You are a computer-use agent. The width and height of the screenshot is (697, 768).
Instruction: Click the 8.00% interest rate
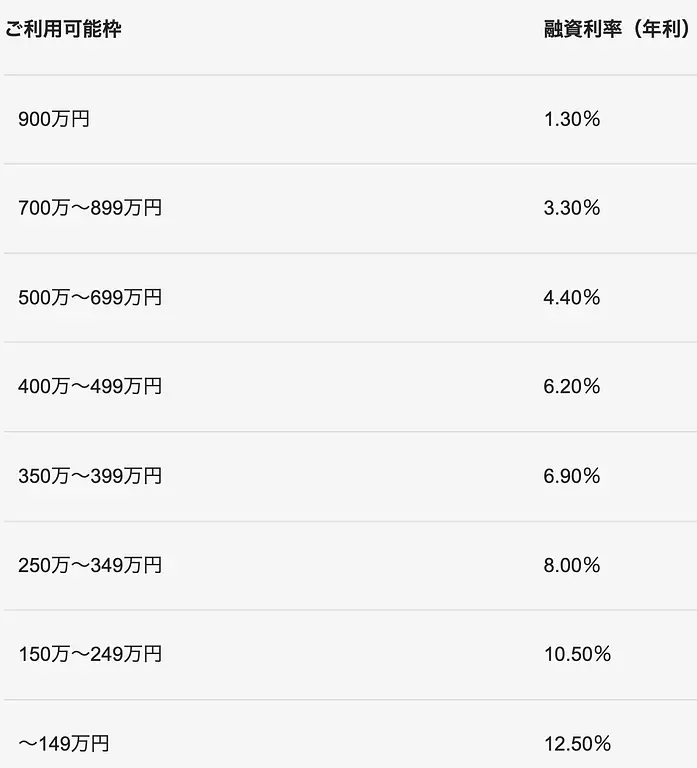click(572, 566)
